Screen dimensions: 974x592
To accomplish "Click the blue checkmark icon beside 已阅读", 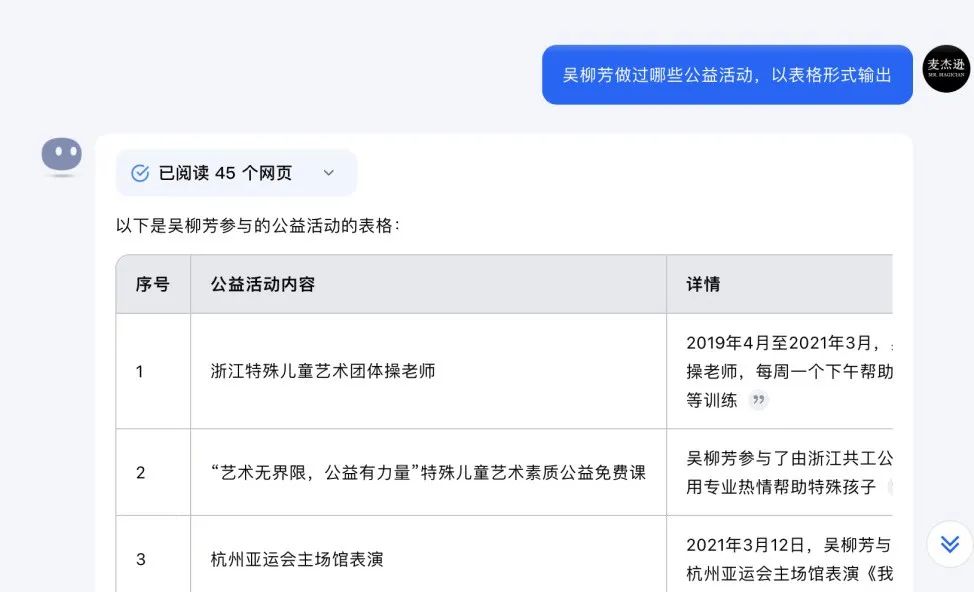I will coord(140,173).
